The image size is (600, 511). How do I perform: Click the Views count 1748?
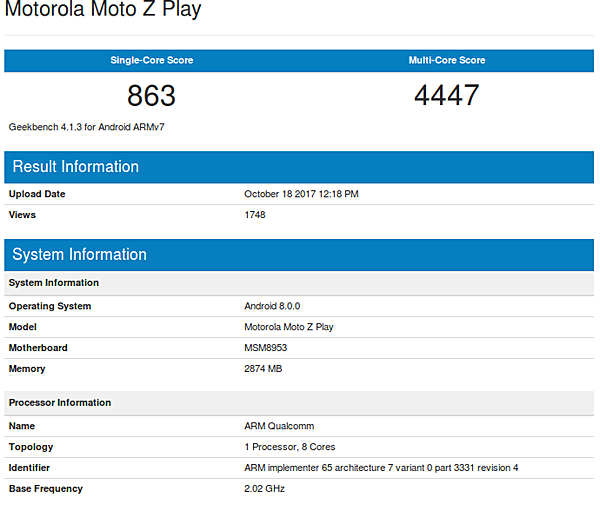click(255, 214)
